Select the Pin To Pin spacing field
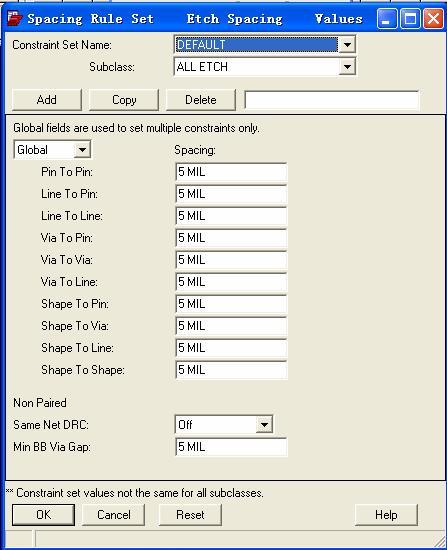447x550 pixels. 231,172
